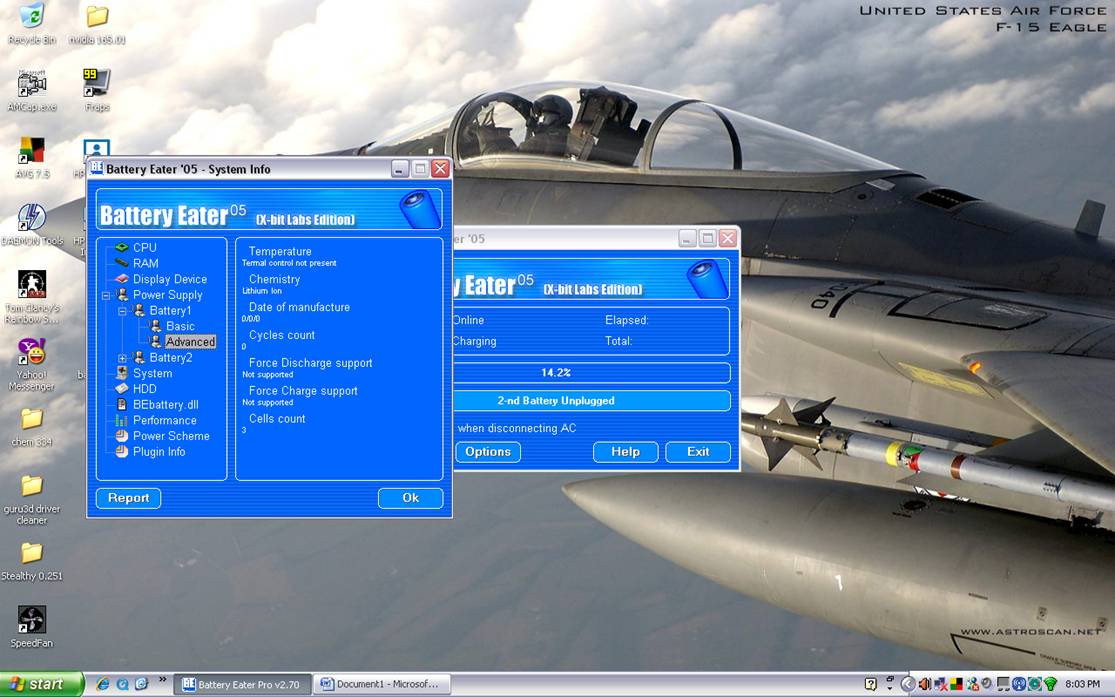
Task: Collapse the Battery1 tree node
Action: 122,310
